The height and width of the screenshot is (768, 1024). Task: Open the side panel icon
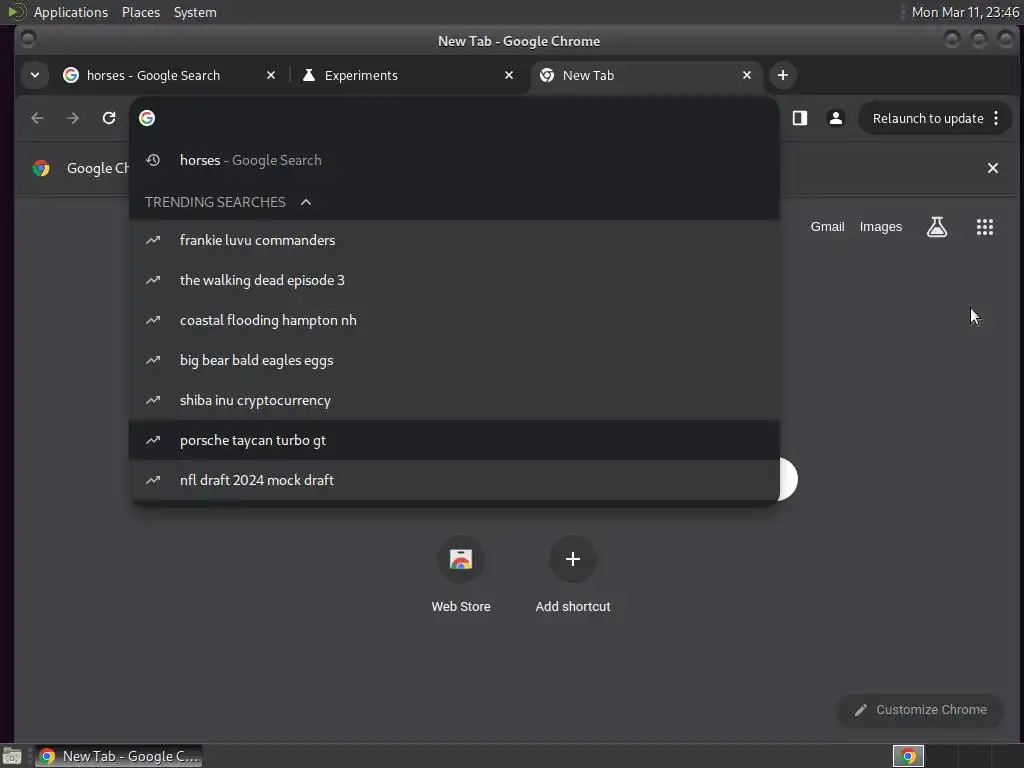click(800, 118)
